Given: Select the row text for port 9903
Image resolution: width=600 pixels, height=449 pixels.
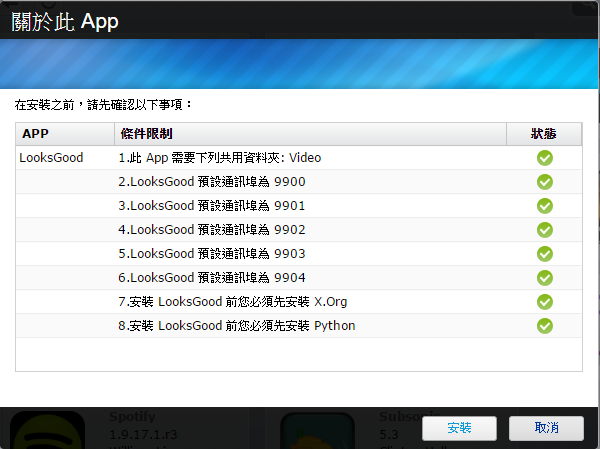Looking at the screenshot, I should 212,254.
